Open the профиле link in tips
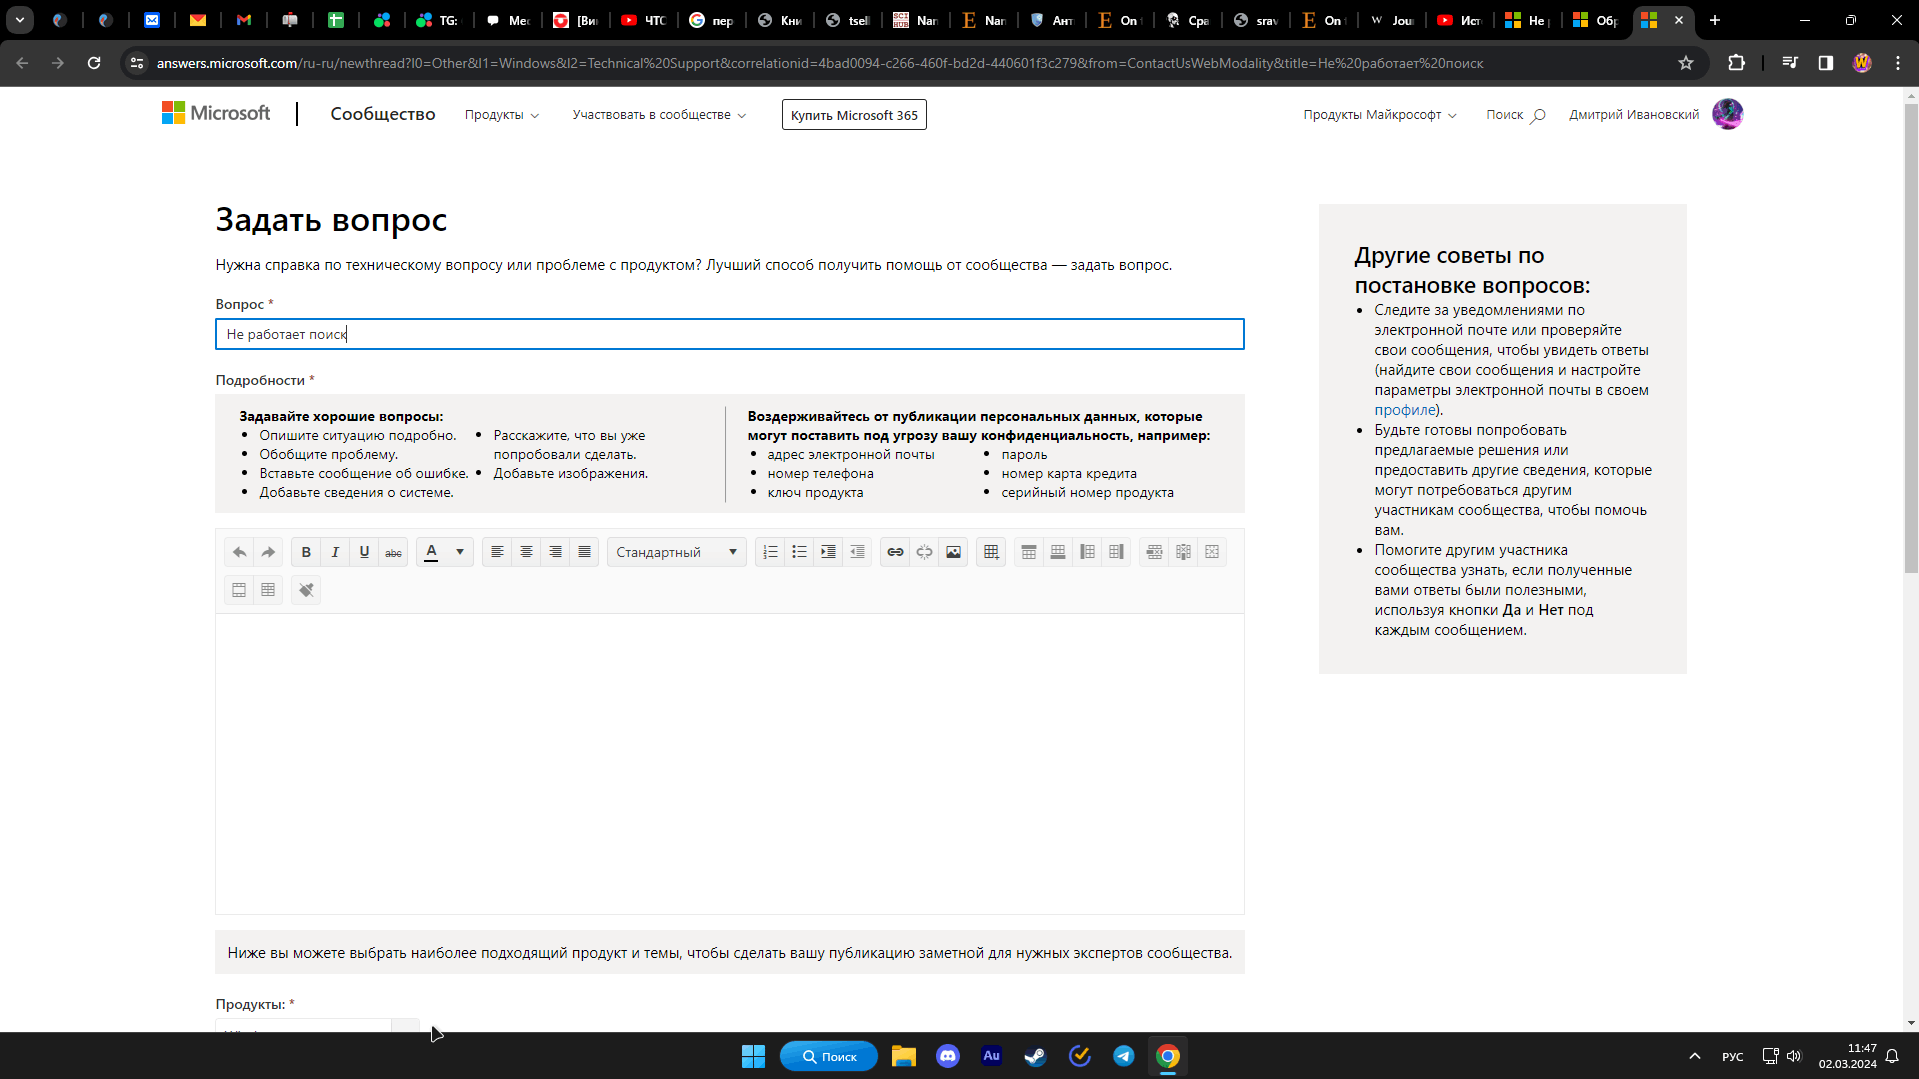 [1405, 410]
